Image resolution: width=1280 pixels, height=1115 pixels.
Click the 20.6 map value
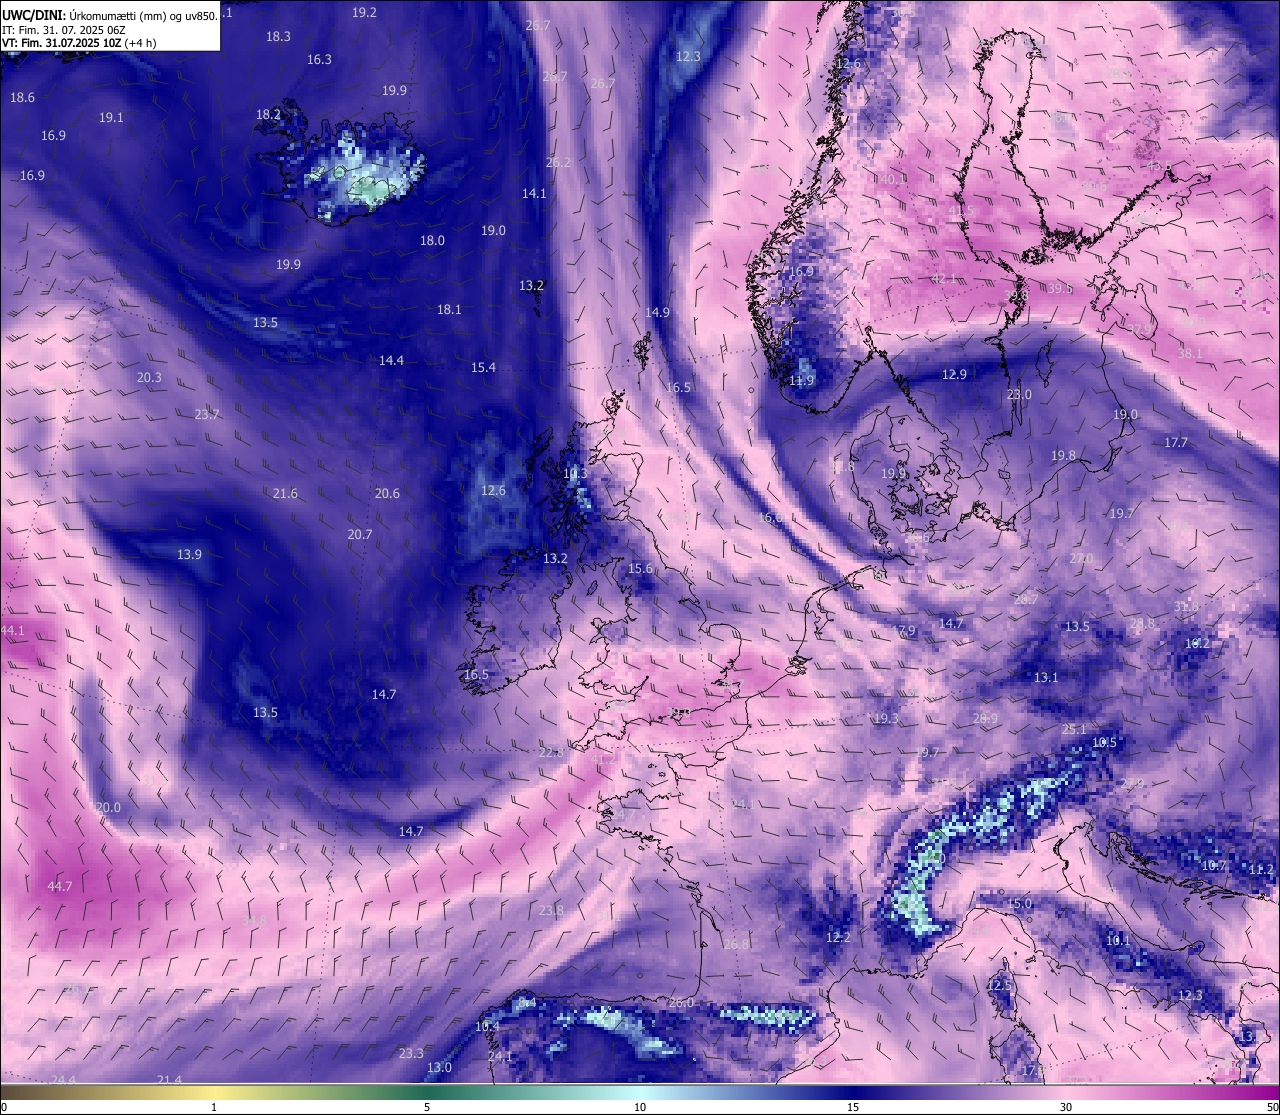tap(387, 493)
